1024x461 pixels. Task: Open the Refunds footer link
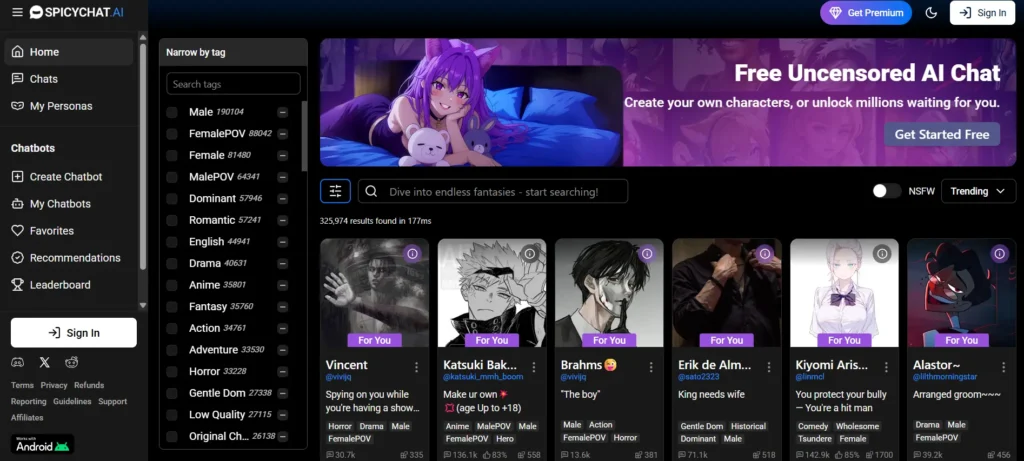89,385
